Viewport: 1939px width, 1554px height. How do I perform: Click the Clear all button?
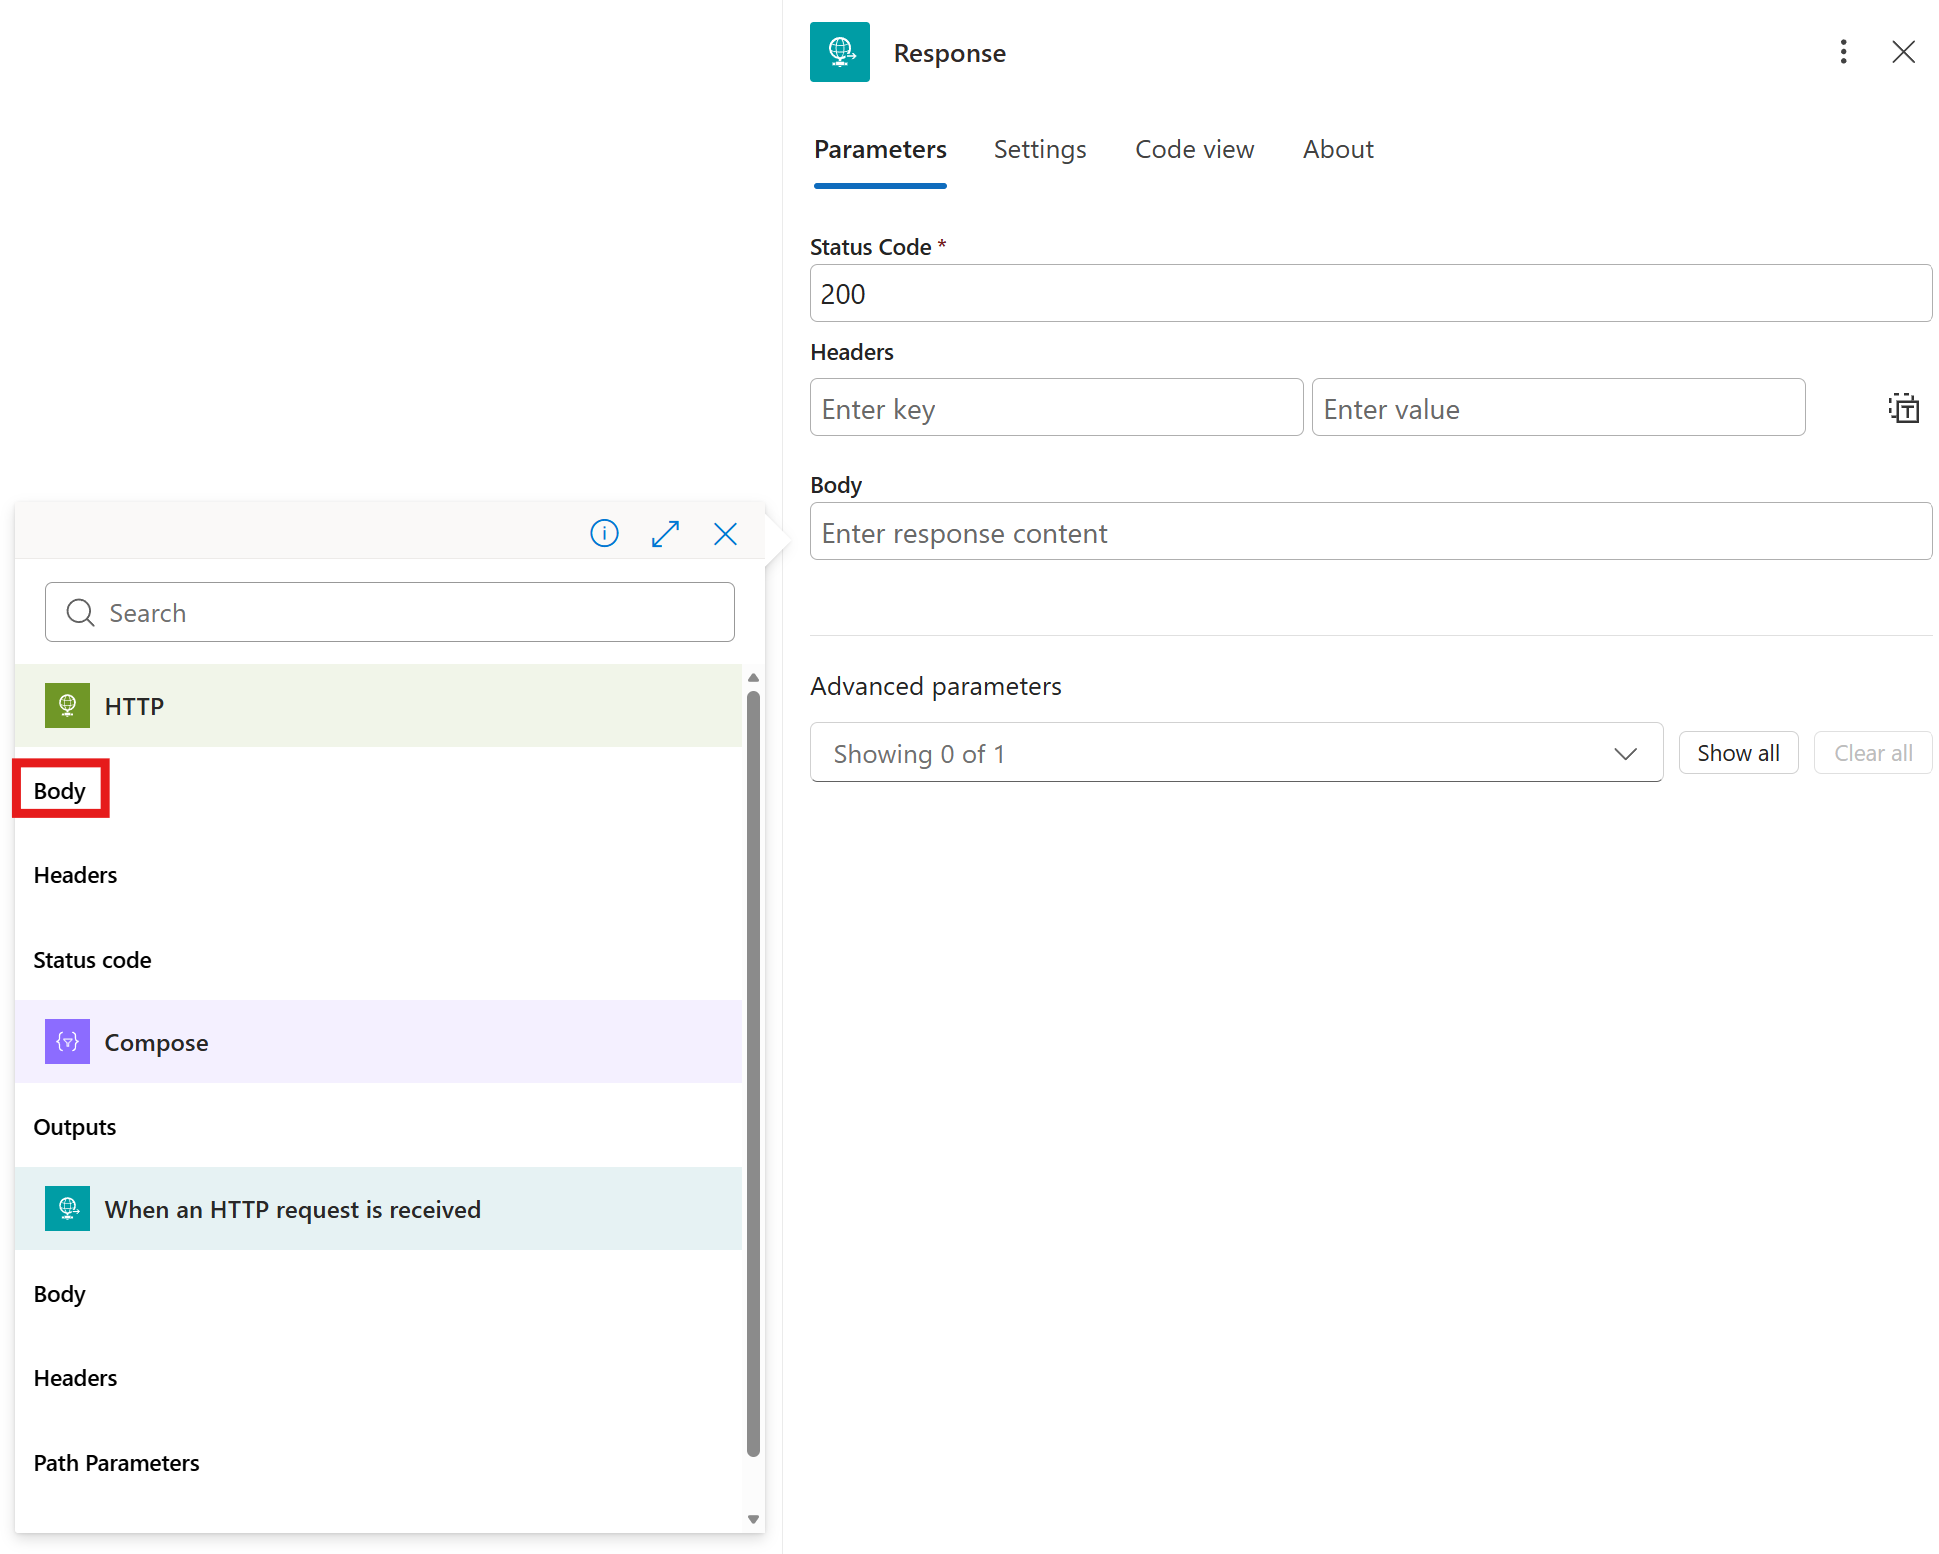1872,753
